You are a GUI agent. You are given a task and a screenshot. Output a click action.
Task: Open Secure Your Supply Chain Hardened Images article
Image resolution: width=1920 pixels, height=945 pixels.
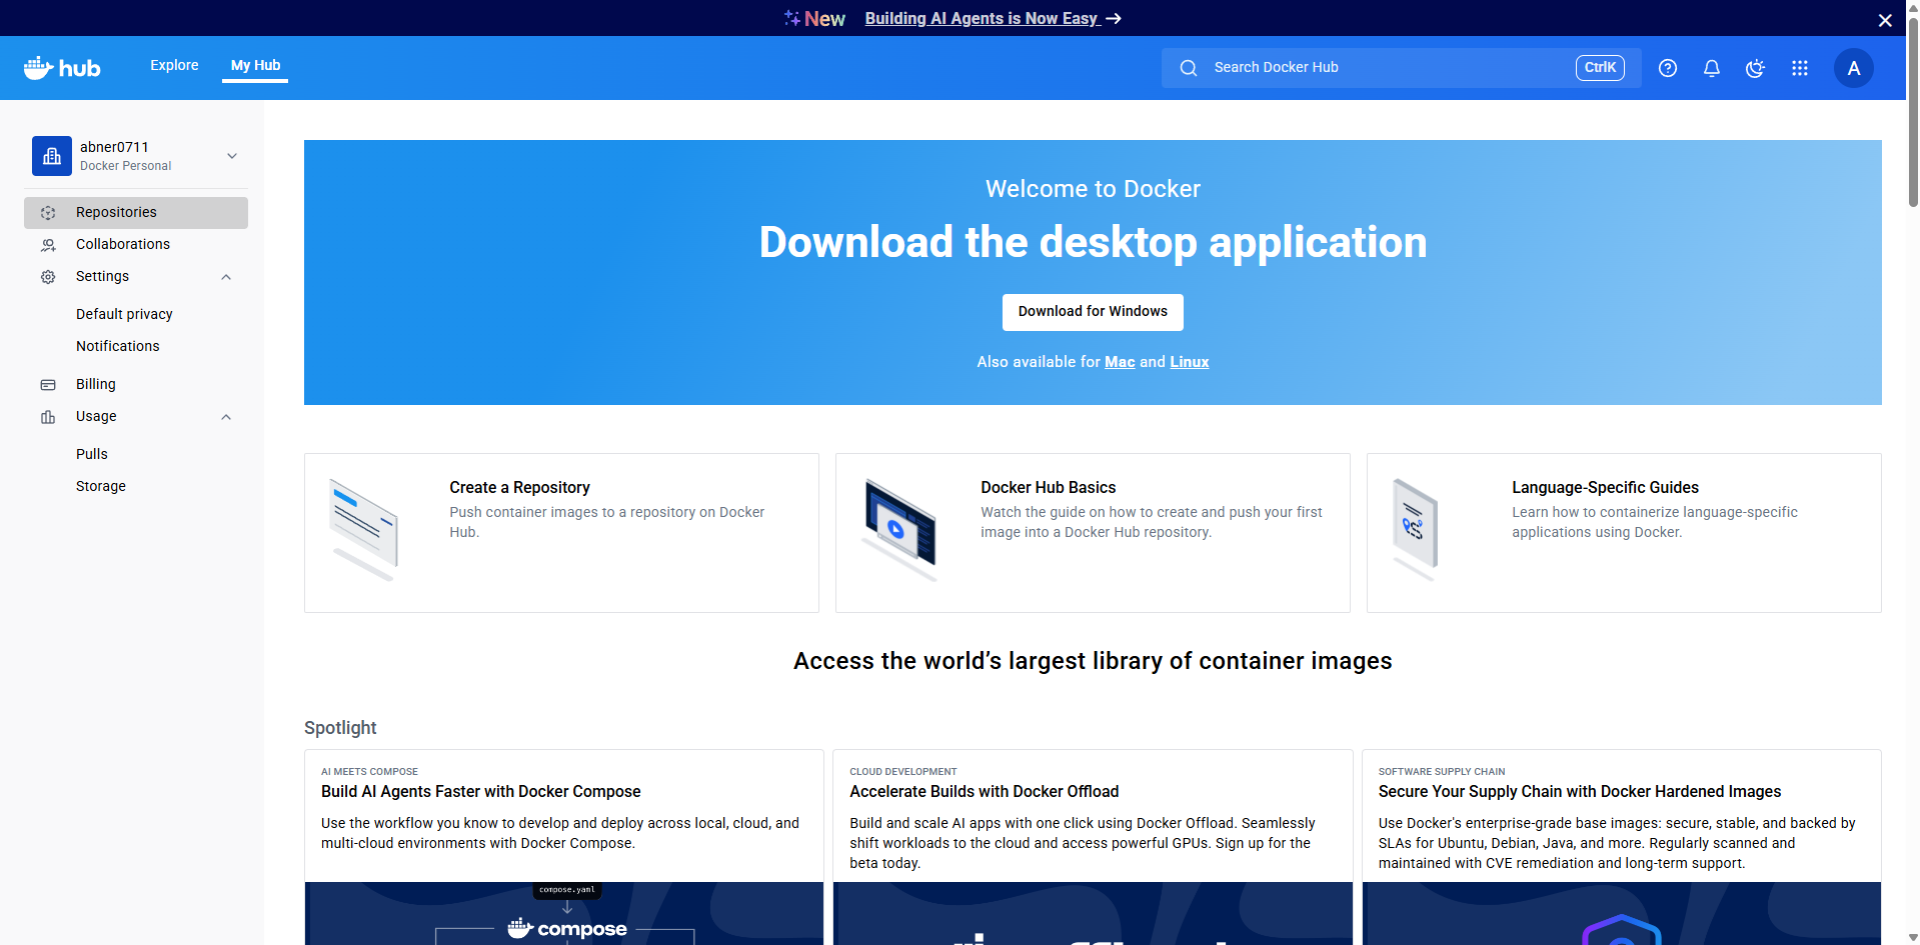[x=1579, y=791]
